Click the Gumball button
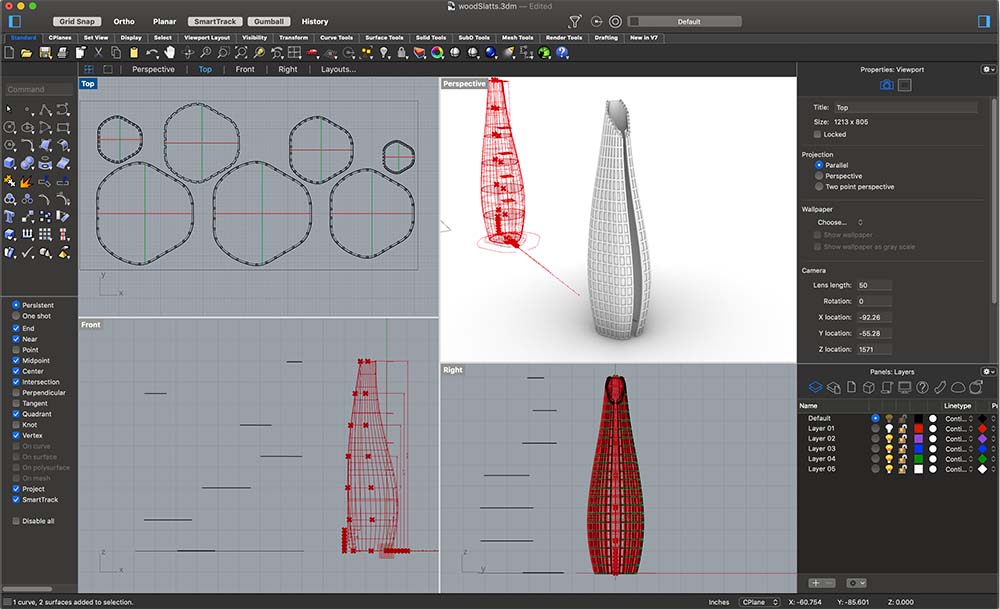Image resolution: width=1000 pixels, height=609 pixels. click(269, 21)
